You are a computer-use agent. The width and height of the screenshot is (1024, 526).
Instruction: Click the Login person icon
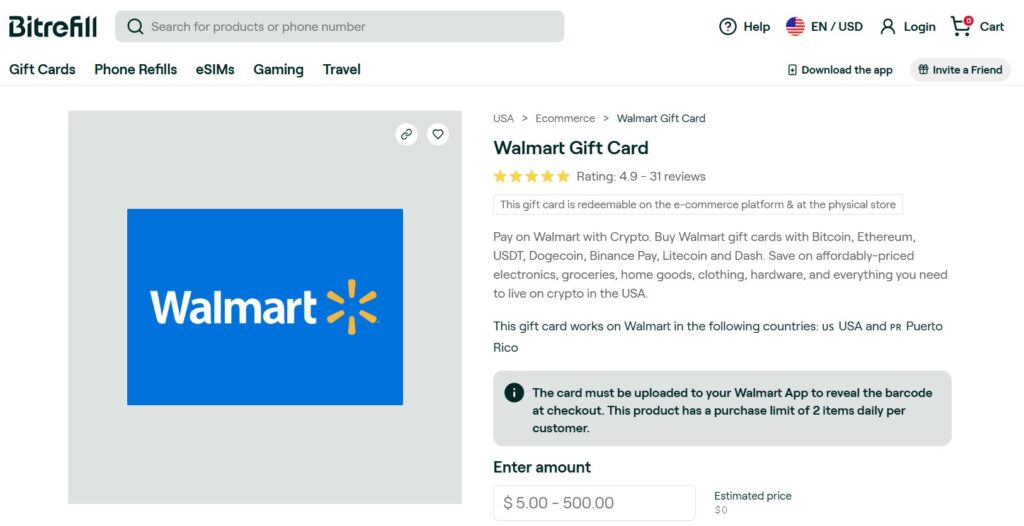(888, 27)
